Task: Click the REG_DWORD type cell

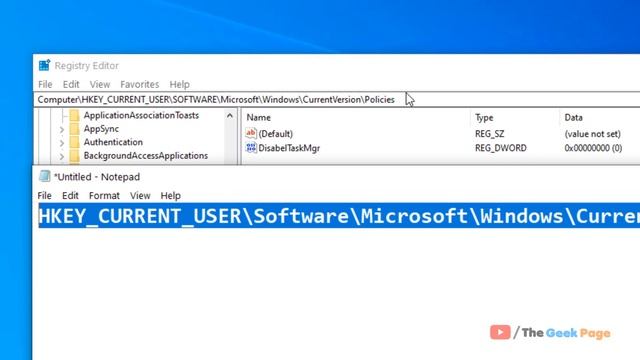Action: click(500, 148)
